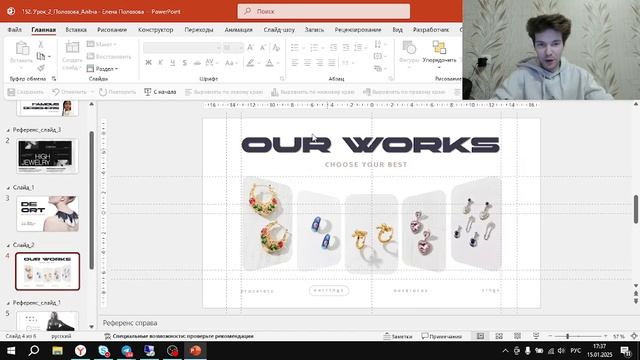Click the text shadow S icon
The image size is (640, 360).
point(185,63)
